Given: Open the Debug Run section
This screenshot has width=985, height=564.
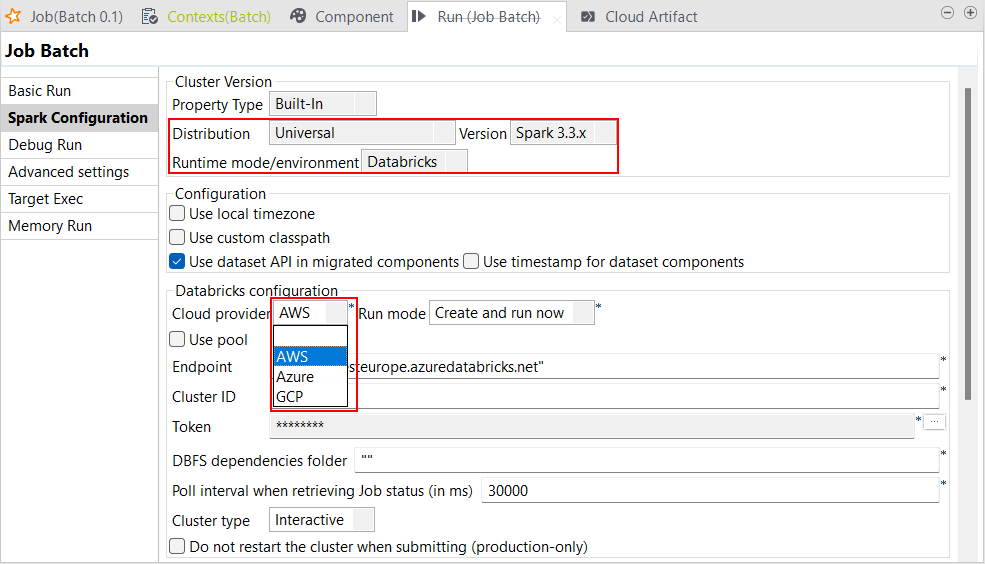Looking at the screenshot, I should pos(45,145).
